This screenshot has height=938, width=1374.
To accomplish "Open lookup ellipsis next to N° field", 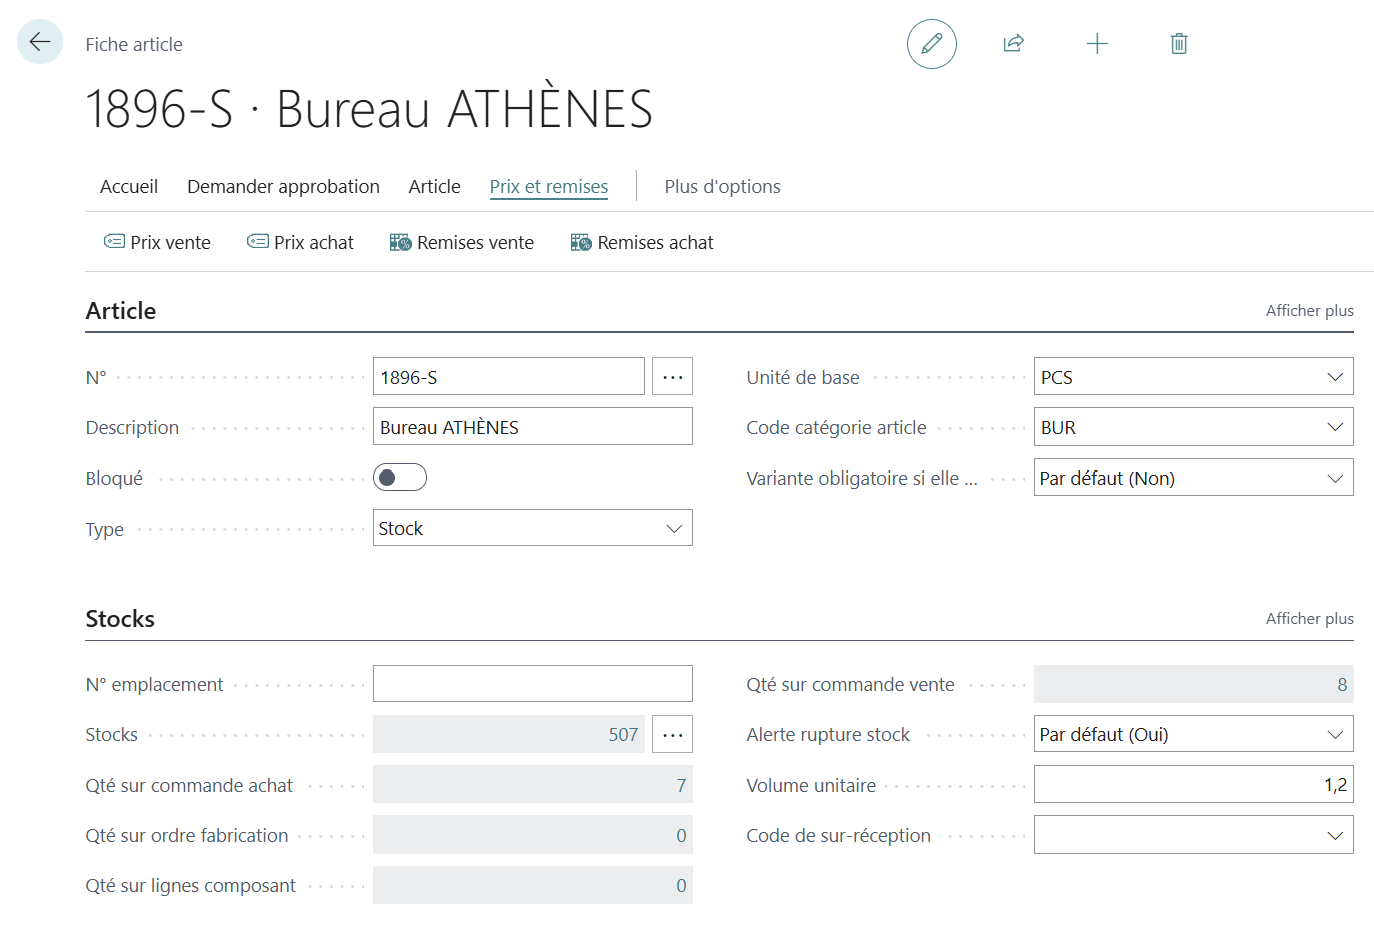I will point(672,376).
